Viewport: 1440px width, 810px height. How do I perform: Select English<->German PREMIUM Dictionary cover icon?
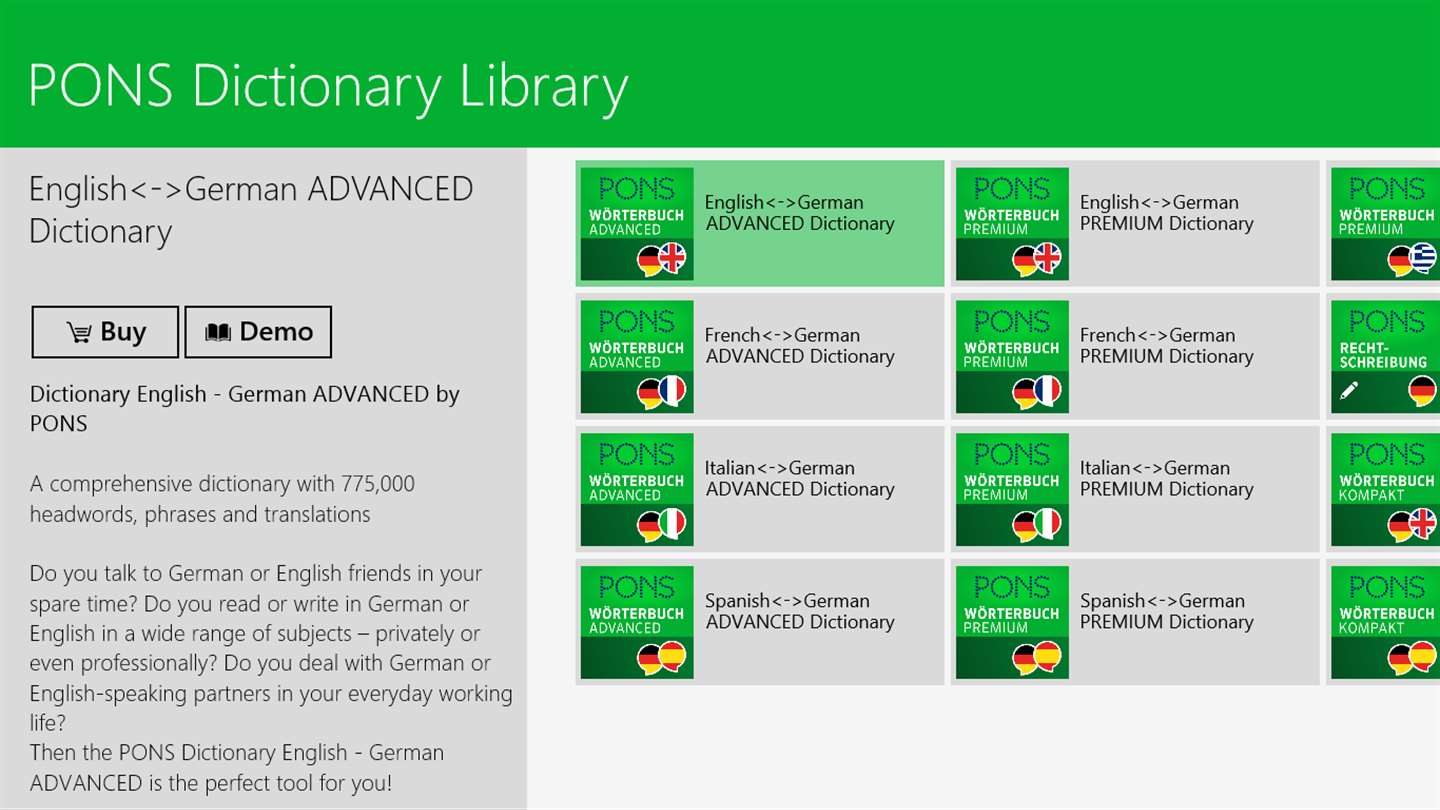coord(1012,224)
